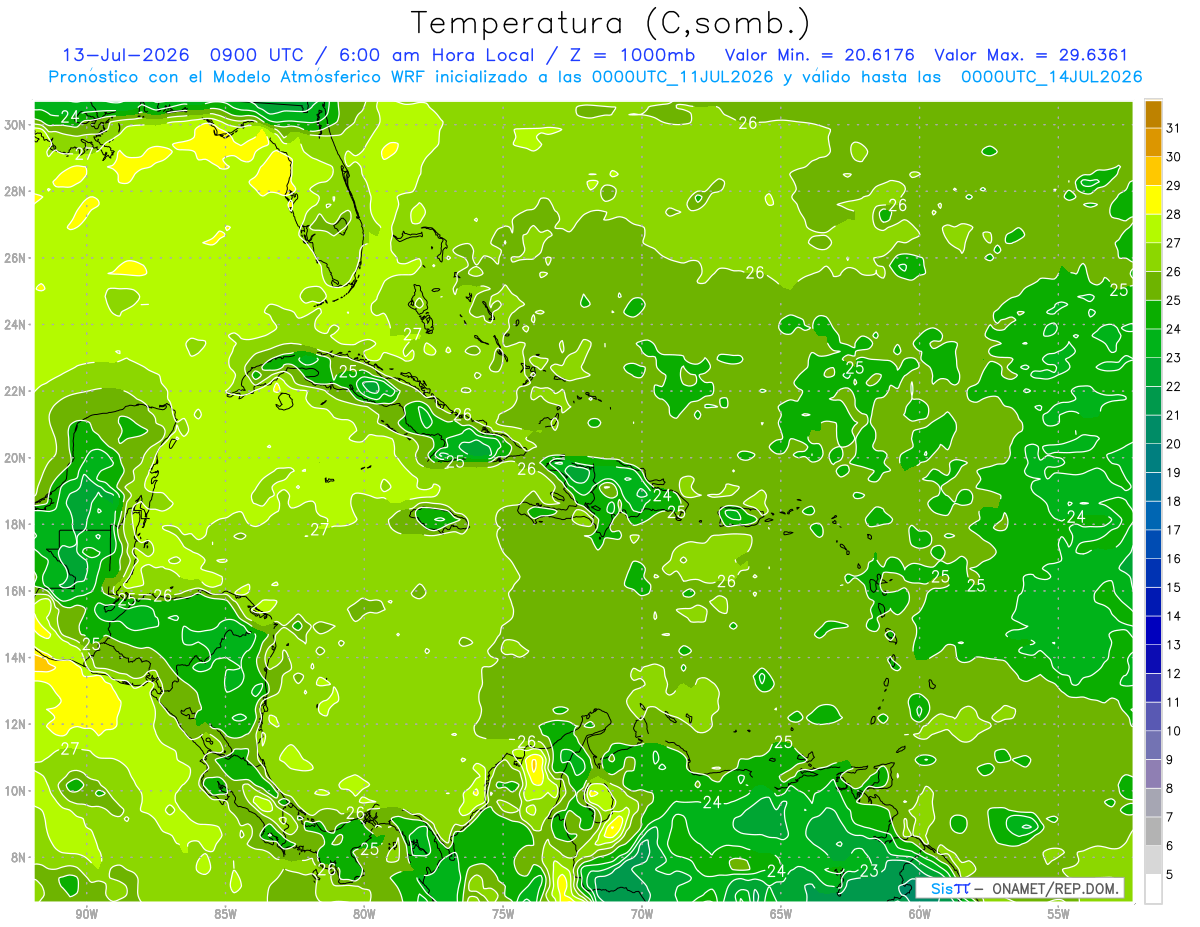Screen dimensions: 1200x927
Task: Click the 85W longitude axis label
Action: [x=225, y=913]
